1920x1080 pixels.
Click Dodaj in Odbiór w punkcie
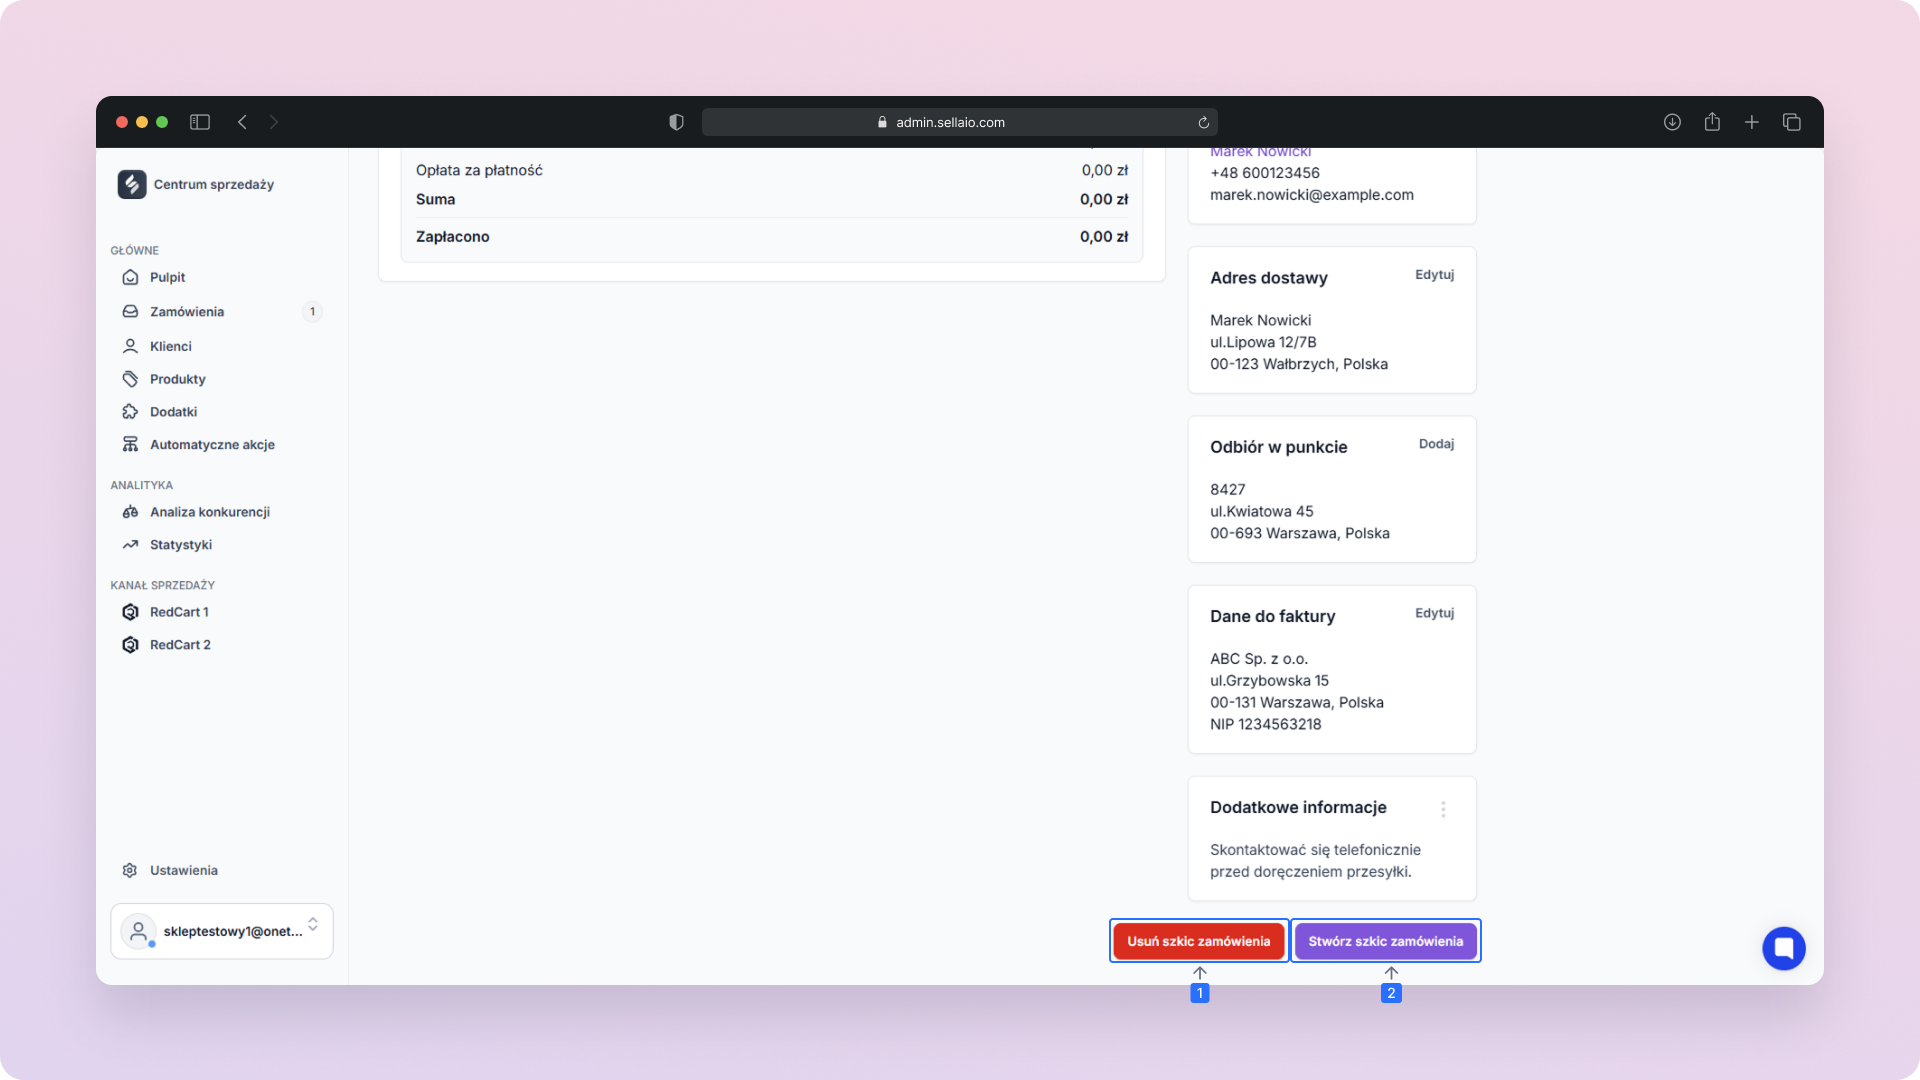tap(1436, 444)
